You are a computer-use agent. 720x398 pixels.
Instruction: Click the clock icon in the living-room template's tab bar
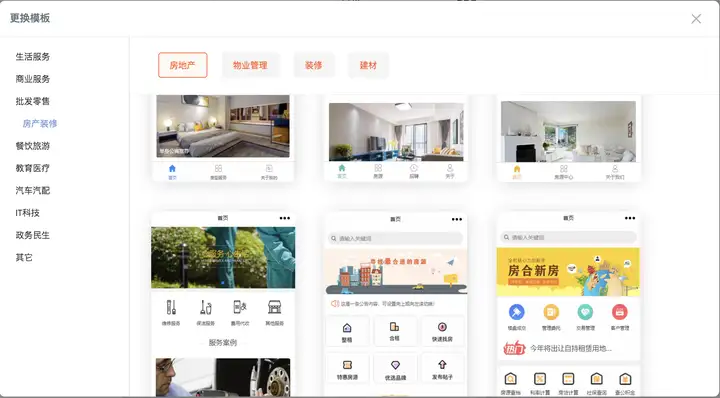click(414, 168)
